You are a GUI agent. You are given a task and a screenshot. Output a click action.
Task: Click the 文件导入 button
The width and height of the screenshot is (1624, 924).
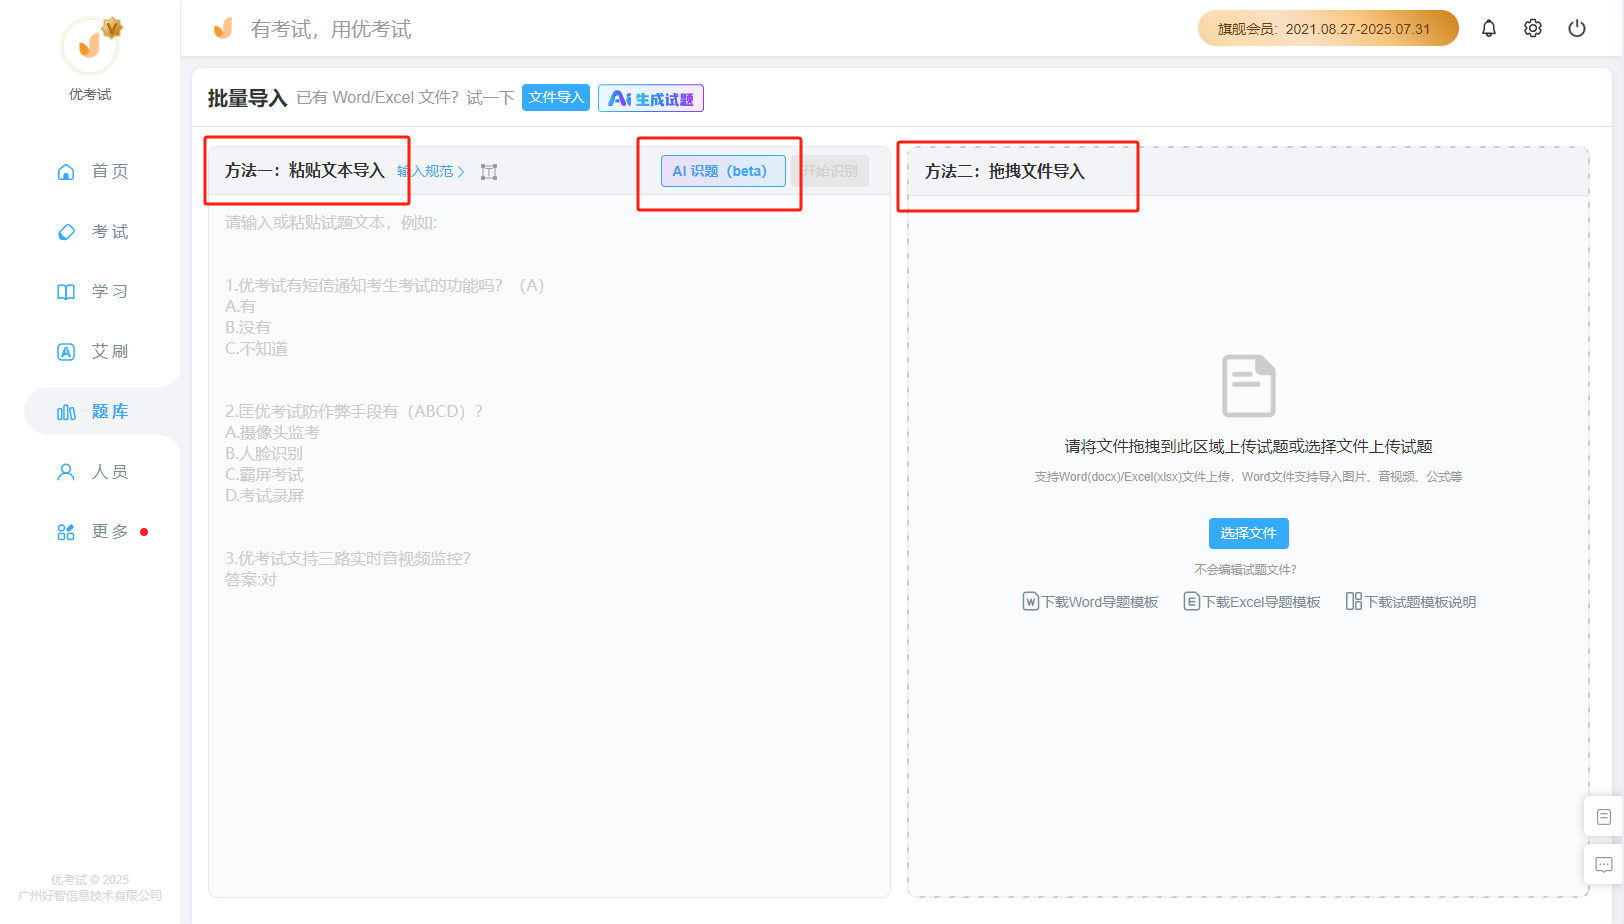click(556, 97)
